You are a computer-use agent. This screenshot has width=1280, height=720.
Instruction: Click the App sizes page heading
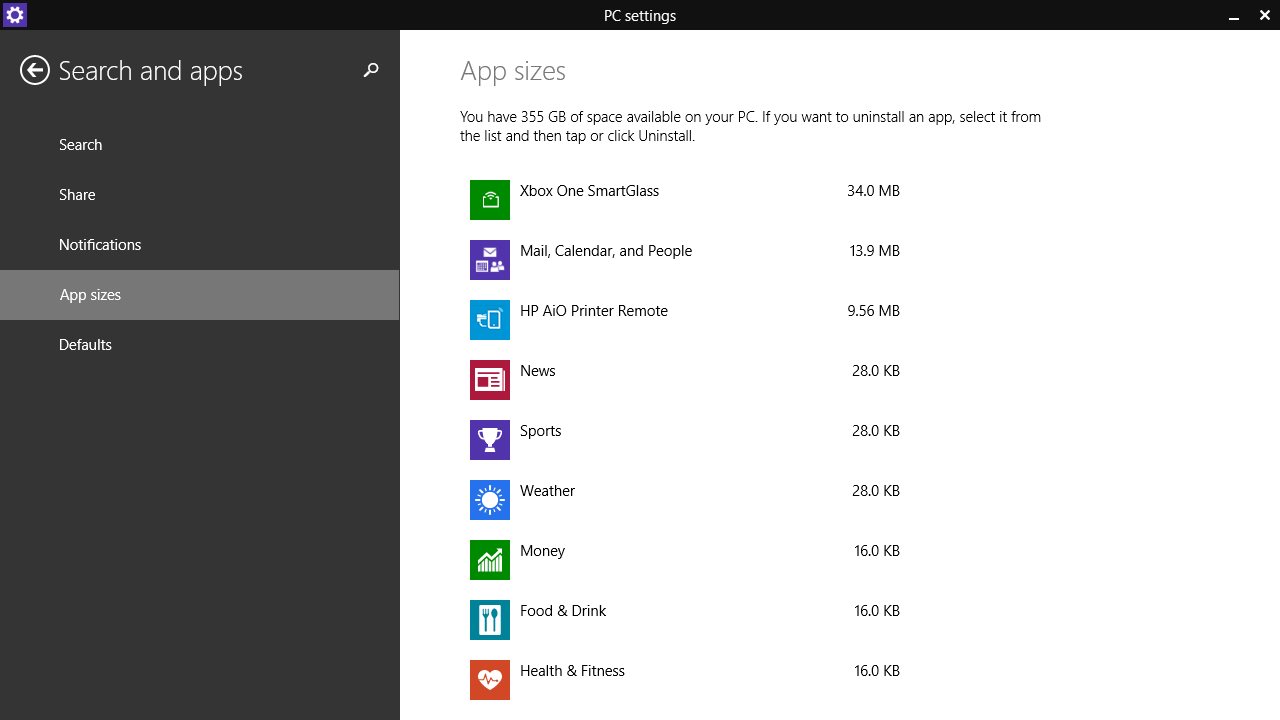pos(513,72)
